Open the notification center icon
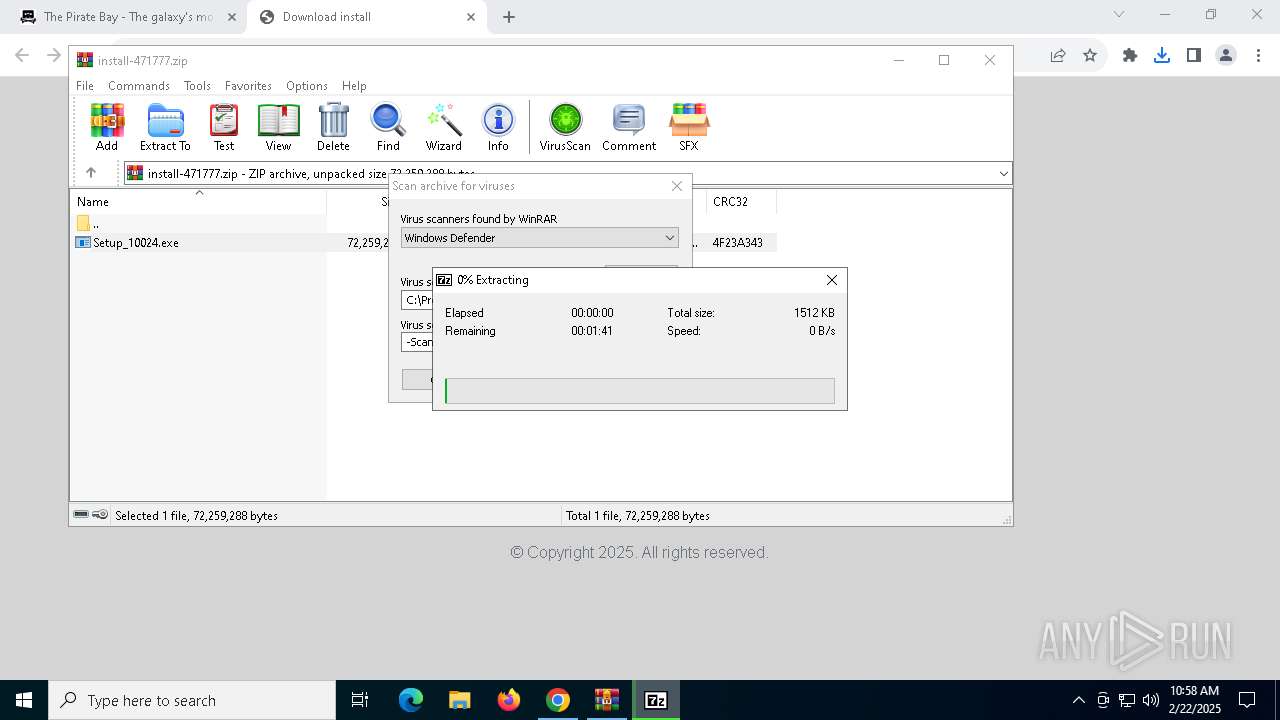This screenshot has width=1280, height=720. tap(1247, 700)
